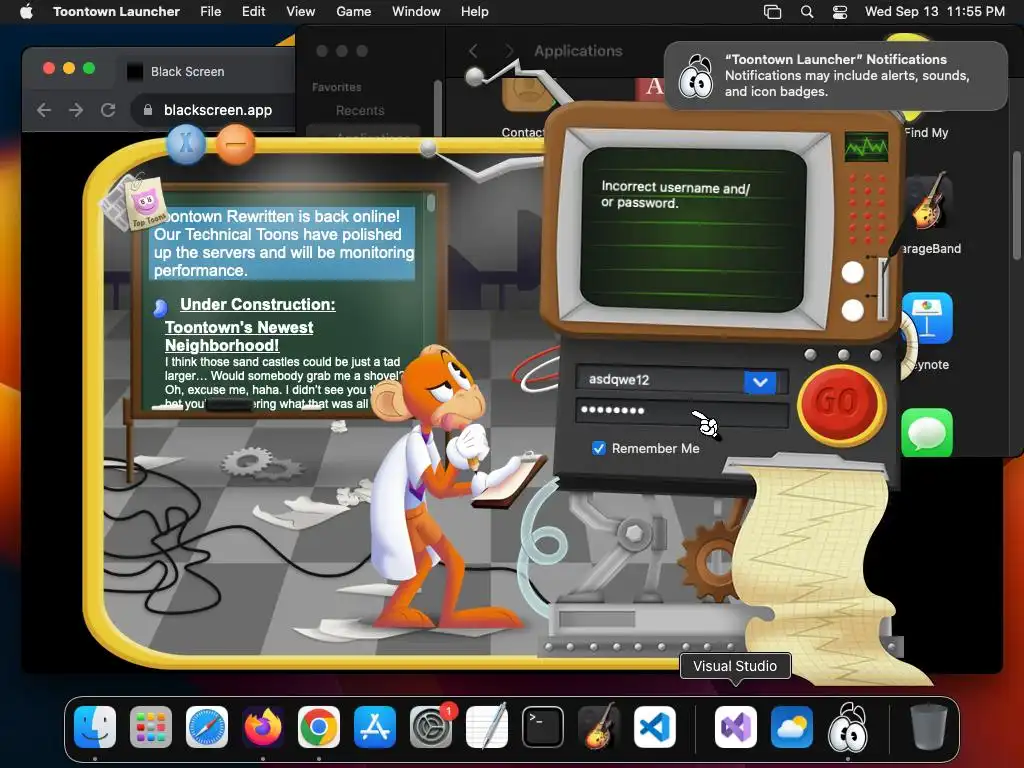The height and width of the screenshot is (768, 1024).
Task: Open Firefox from the Dock
Action: 263,727
